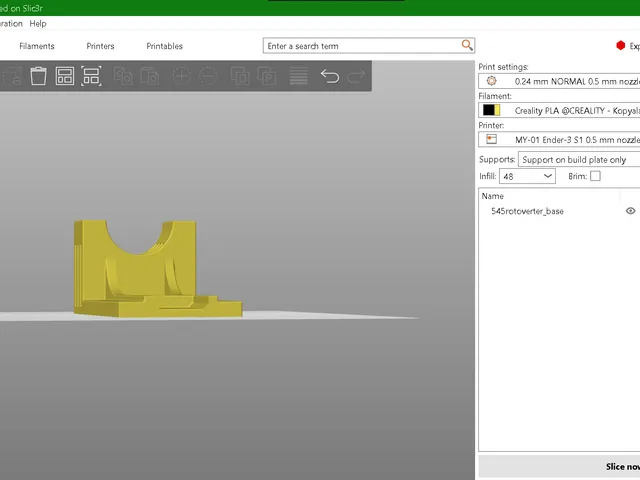Click the print settings gear icon

coord(491,81)
